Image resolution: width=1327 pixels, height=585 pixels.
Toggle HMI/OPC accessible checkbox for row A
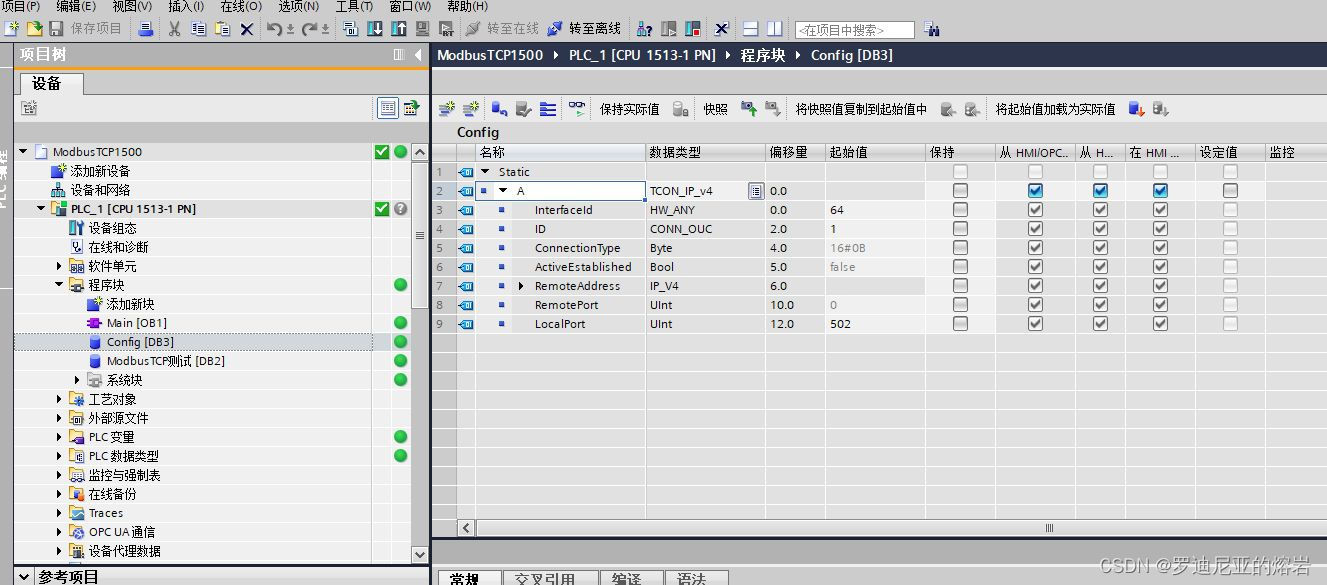1035,191
